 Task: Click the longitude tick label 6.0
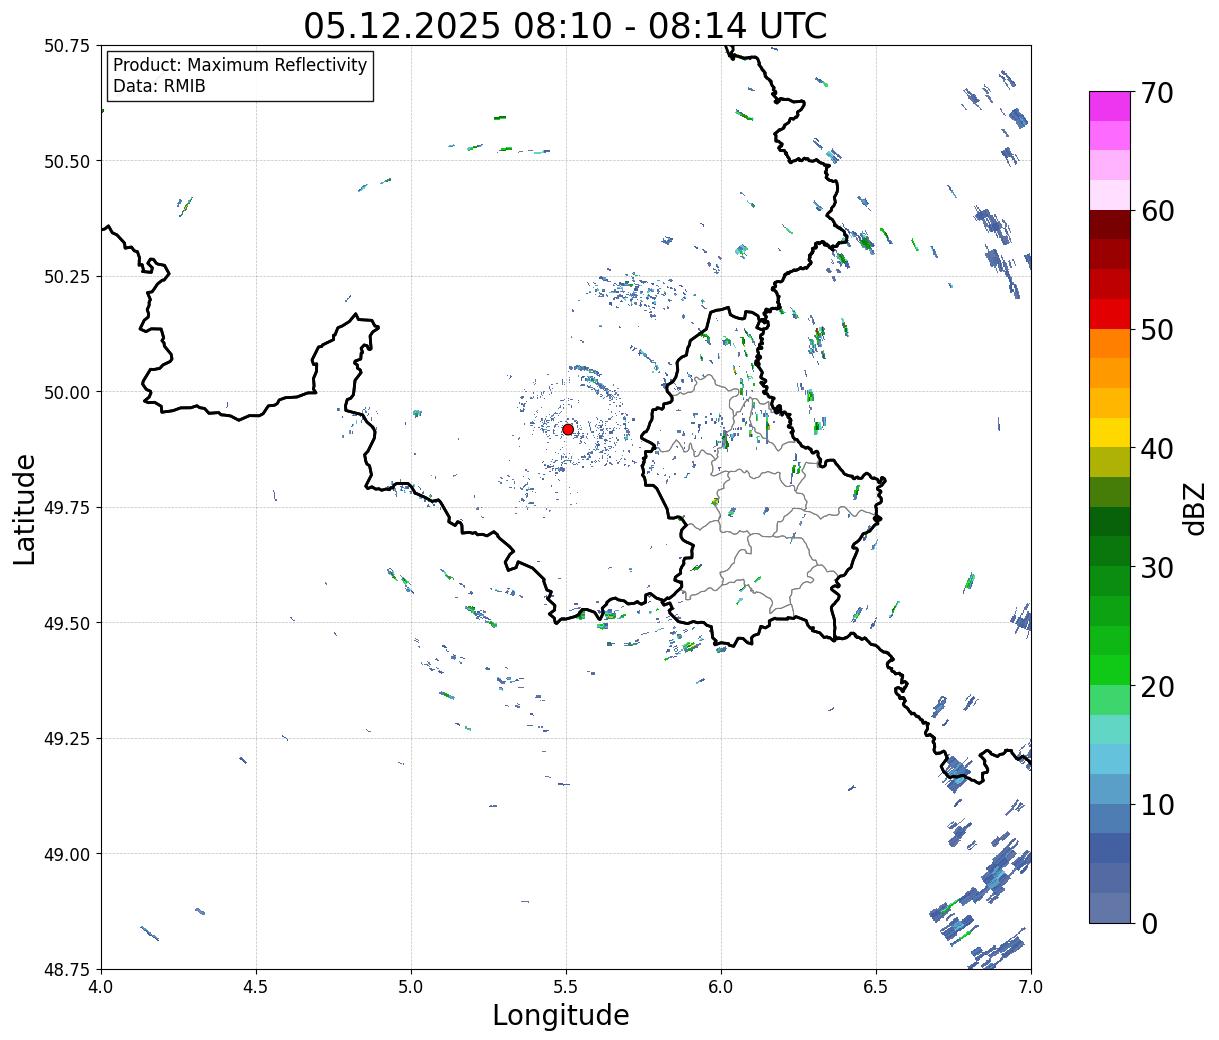coord(721,987)
